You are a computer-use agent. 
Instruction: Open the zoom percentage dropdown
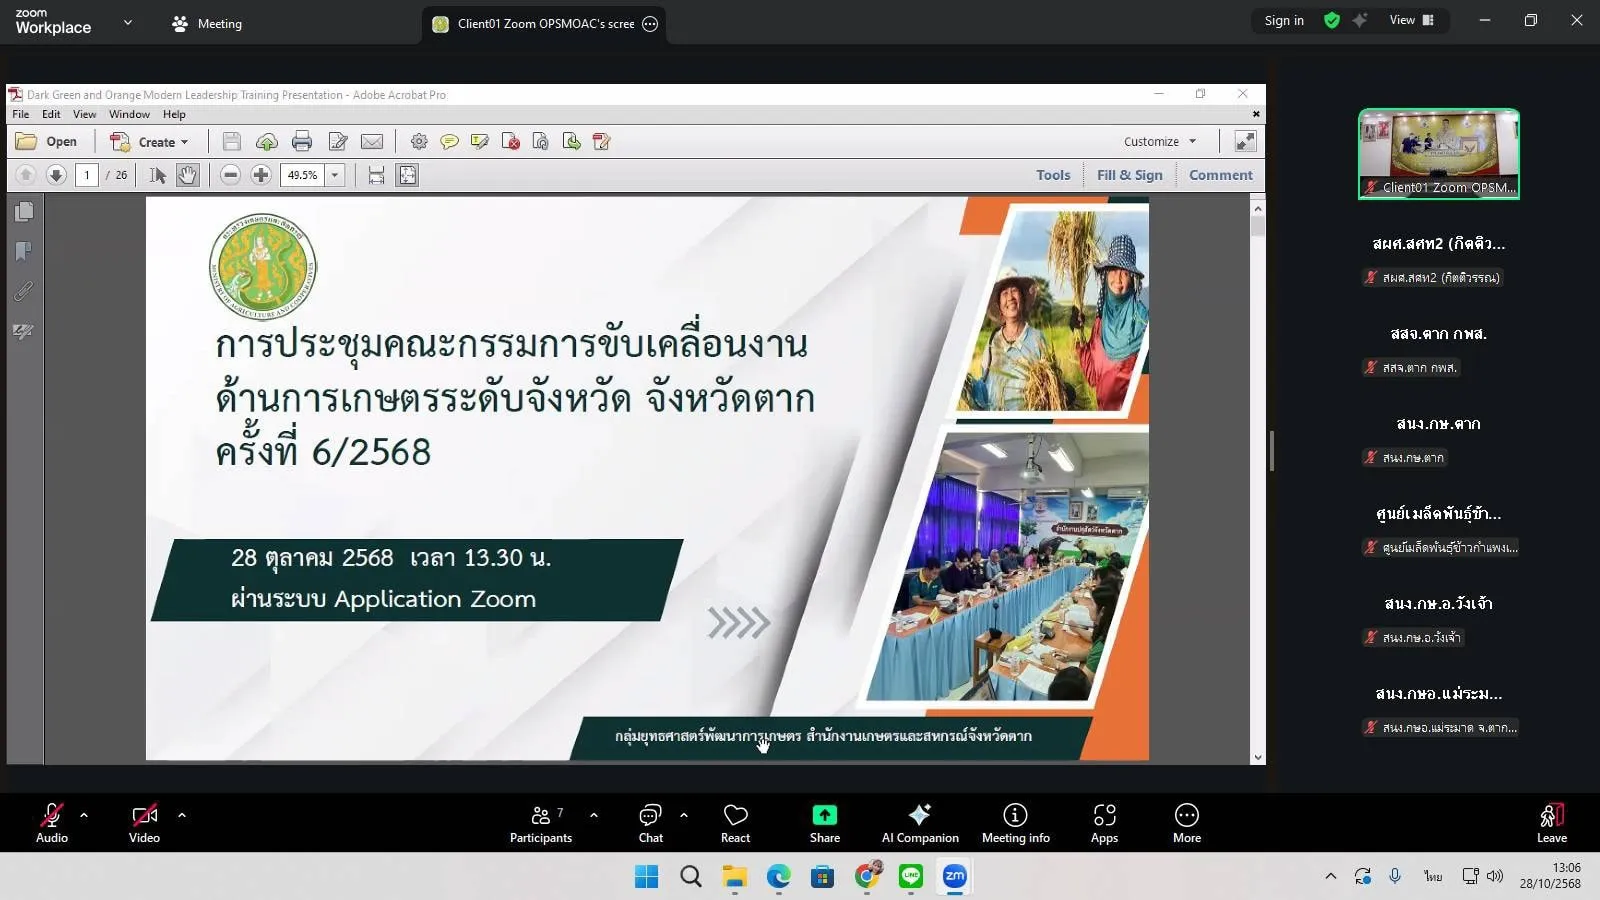click(335, 175)
